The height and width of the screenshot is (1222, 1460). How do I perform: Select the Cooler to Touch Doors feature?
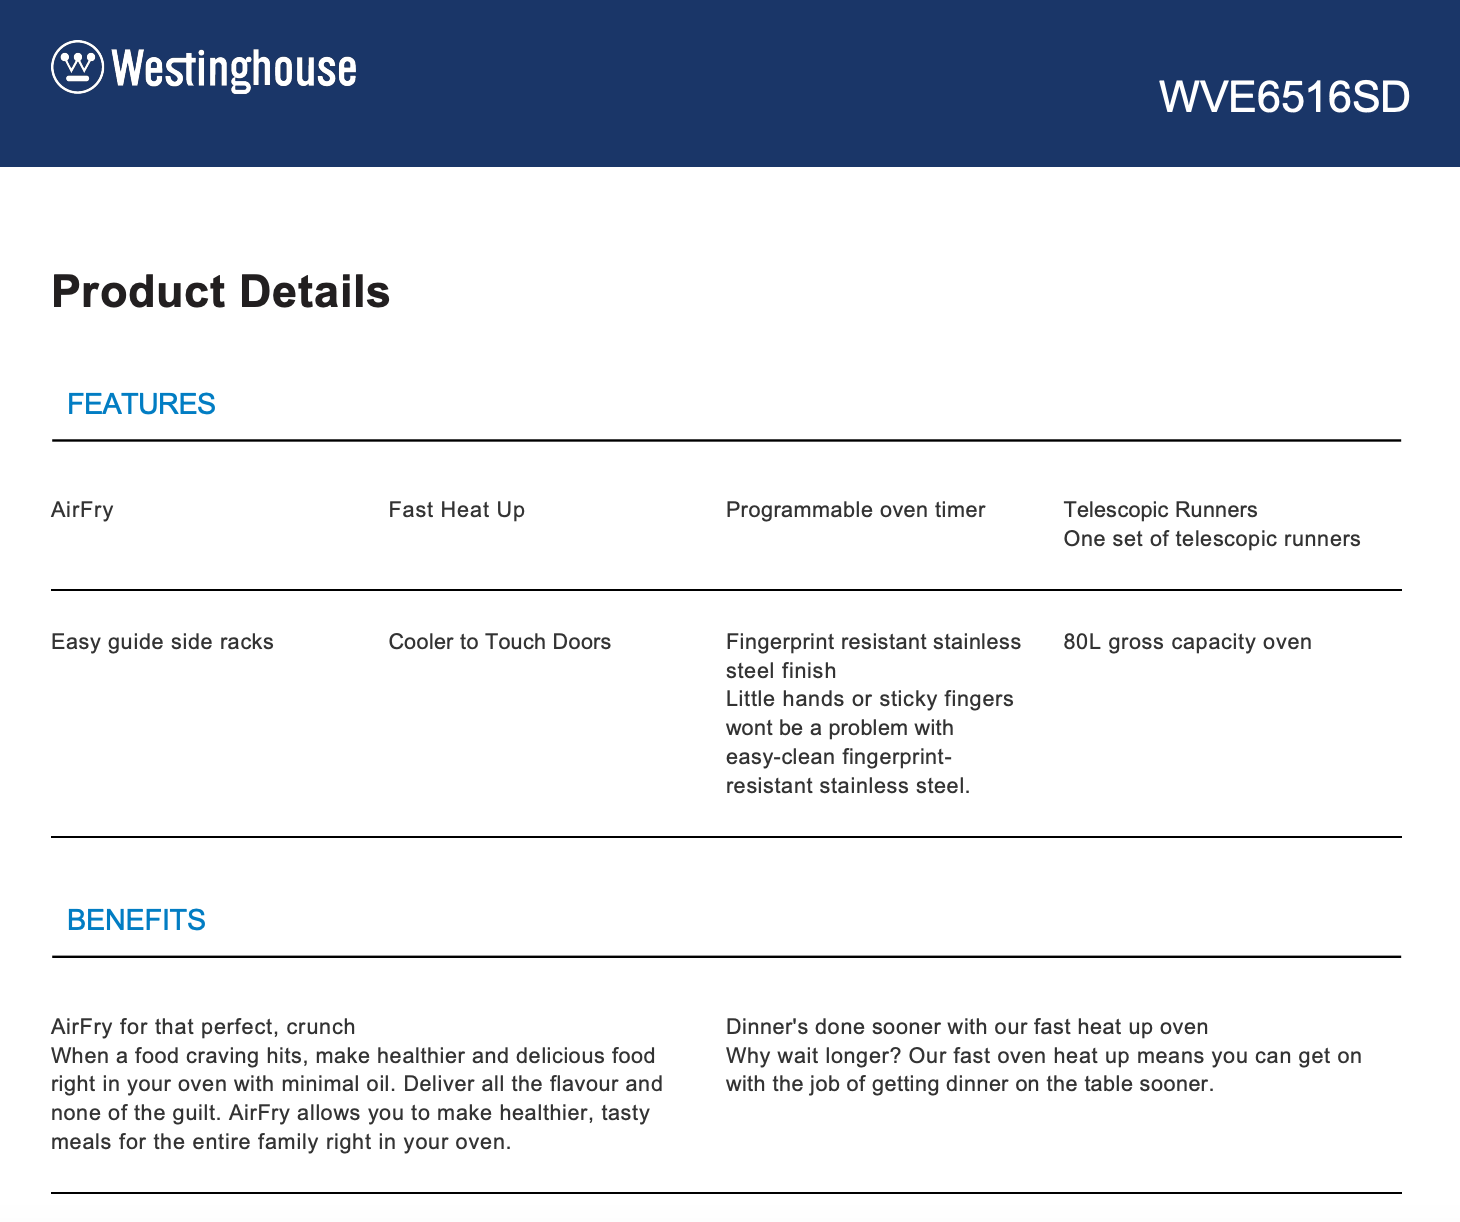(x=499, y=642)
